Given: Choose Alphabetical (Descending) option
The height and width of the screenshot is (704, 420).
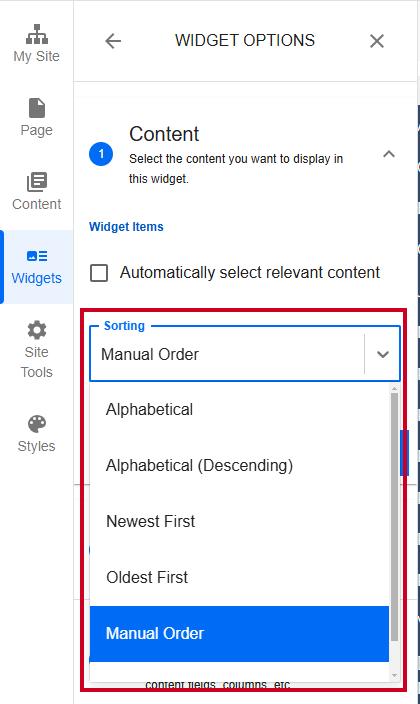Looking at the screenshot, I should click(239, 466).
